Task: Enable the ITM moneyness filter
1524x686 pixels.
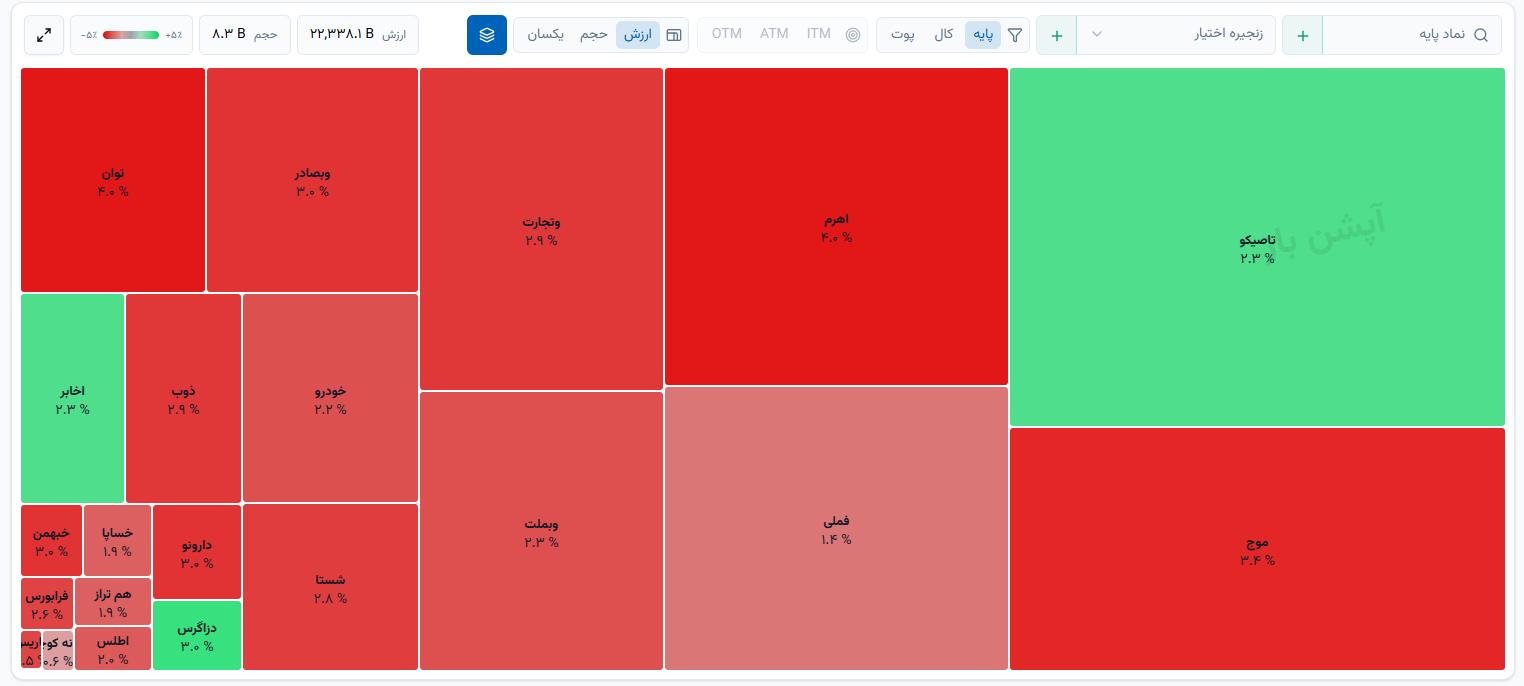Action: point(819,34)
